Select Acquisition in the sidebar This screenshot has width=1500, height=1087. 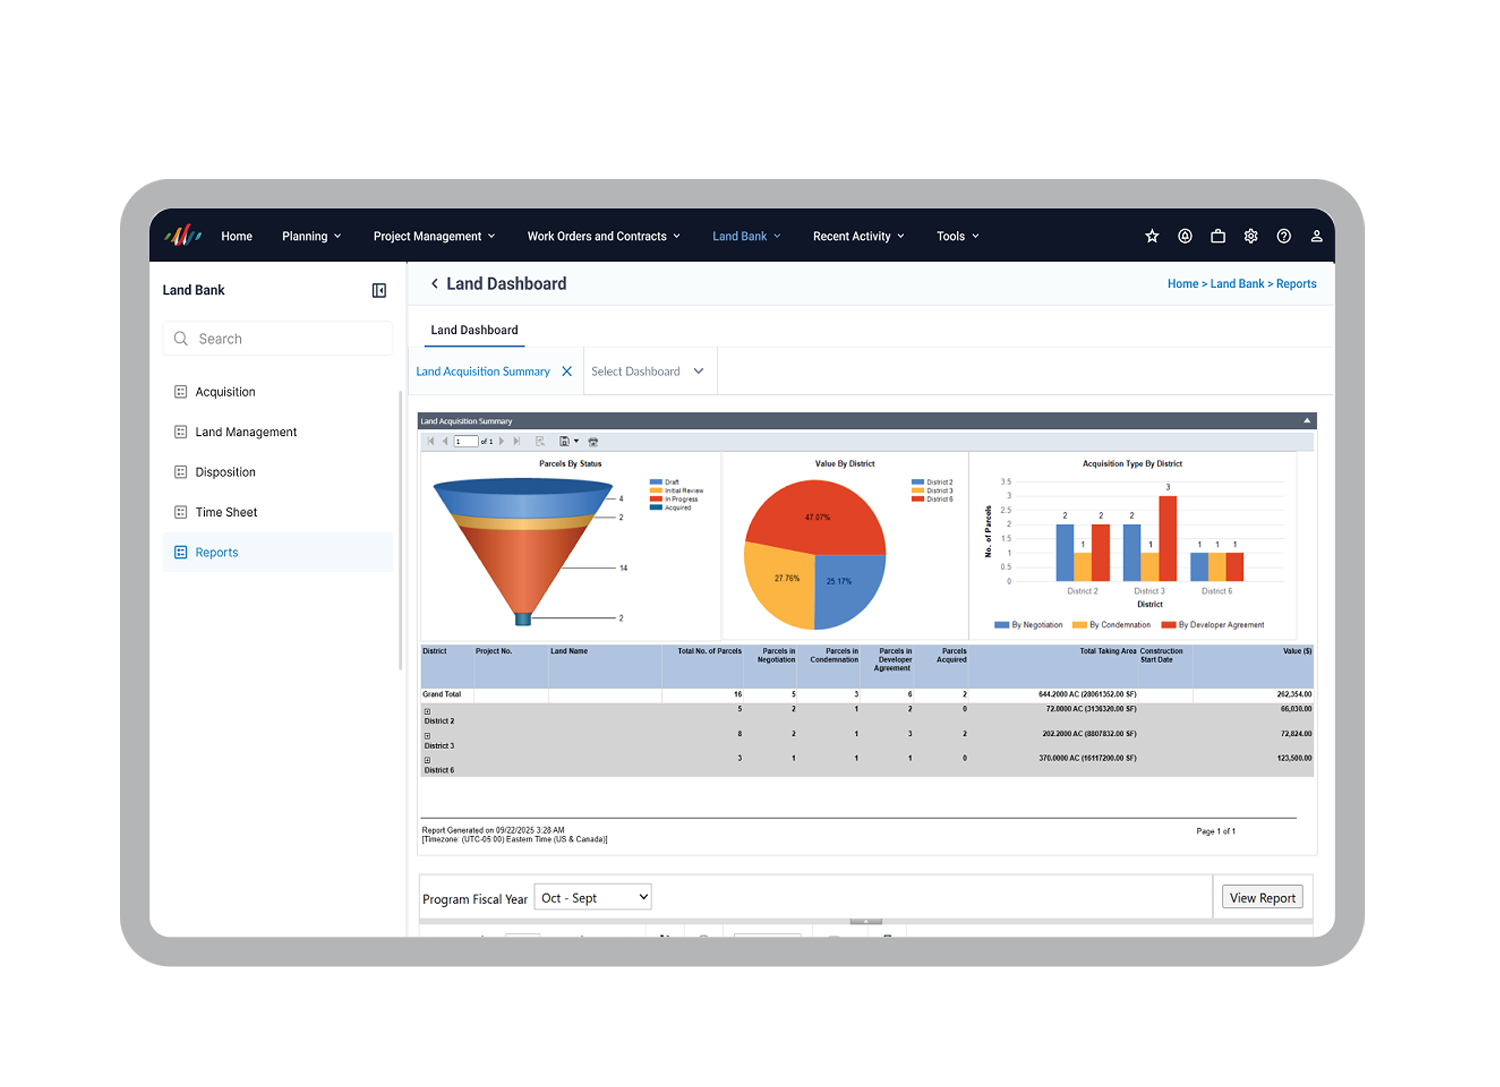(x=225, y=392)
